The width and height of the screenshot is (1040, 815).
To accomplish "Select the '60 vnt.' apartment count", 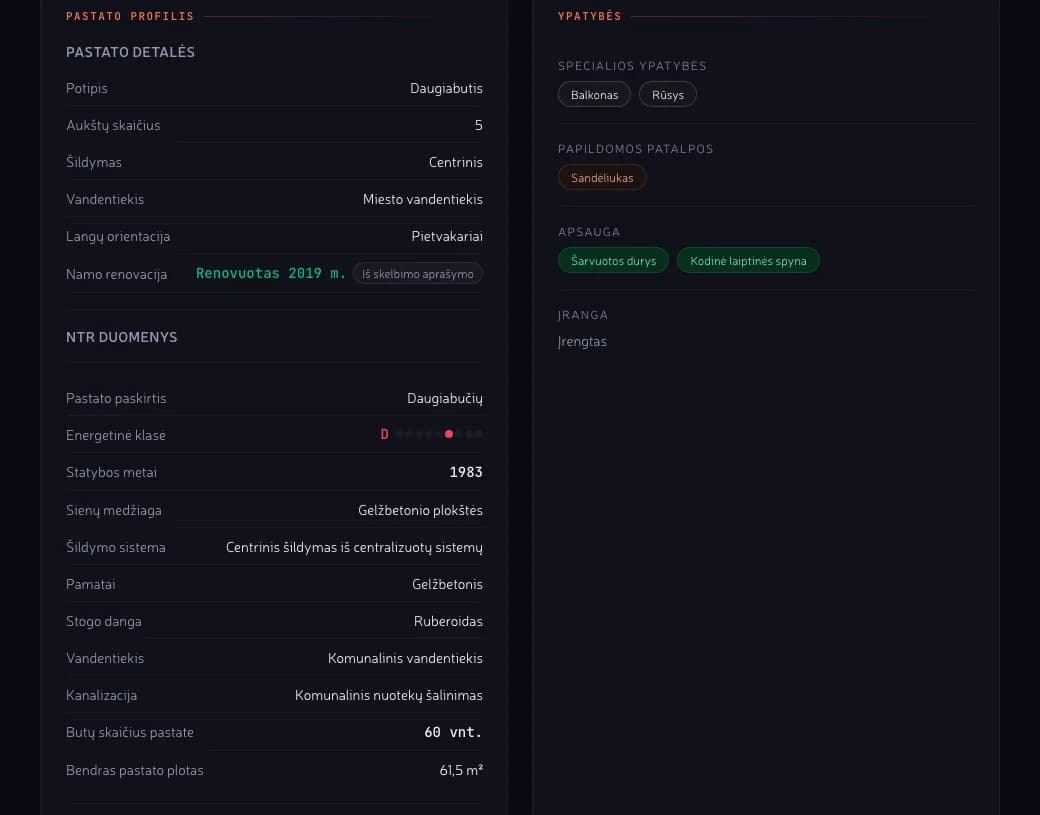I will [453, 732].
